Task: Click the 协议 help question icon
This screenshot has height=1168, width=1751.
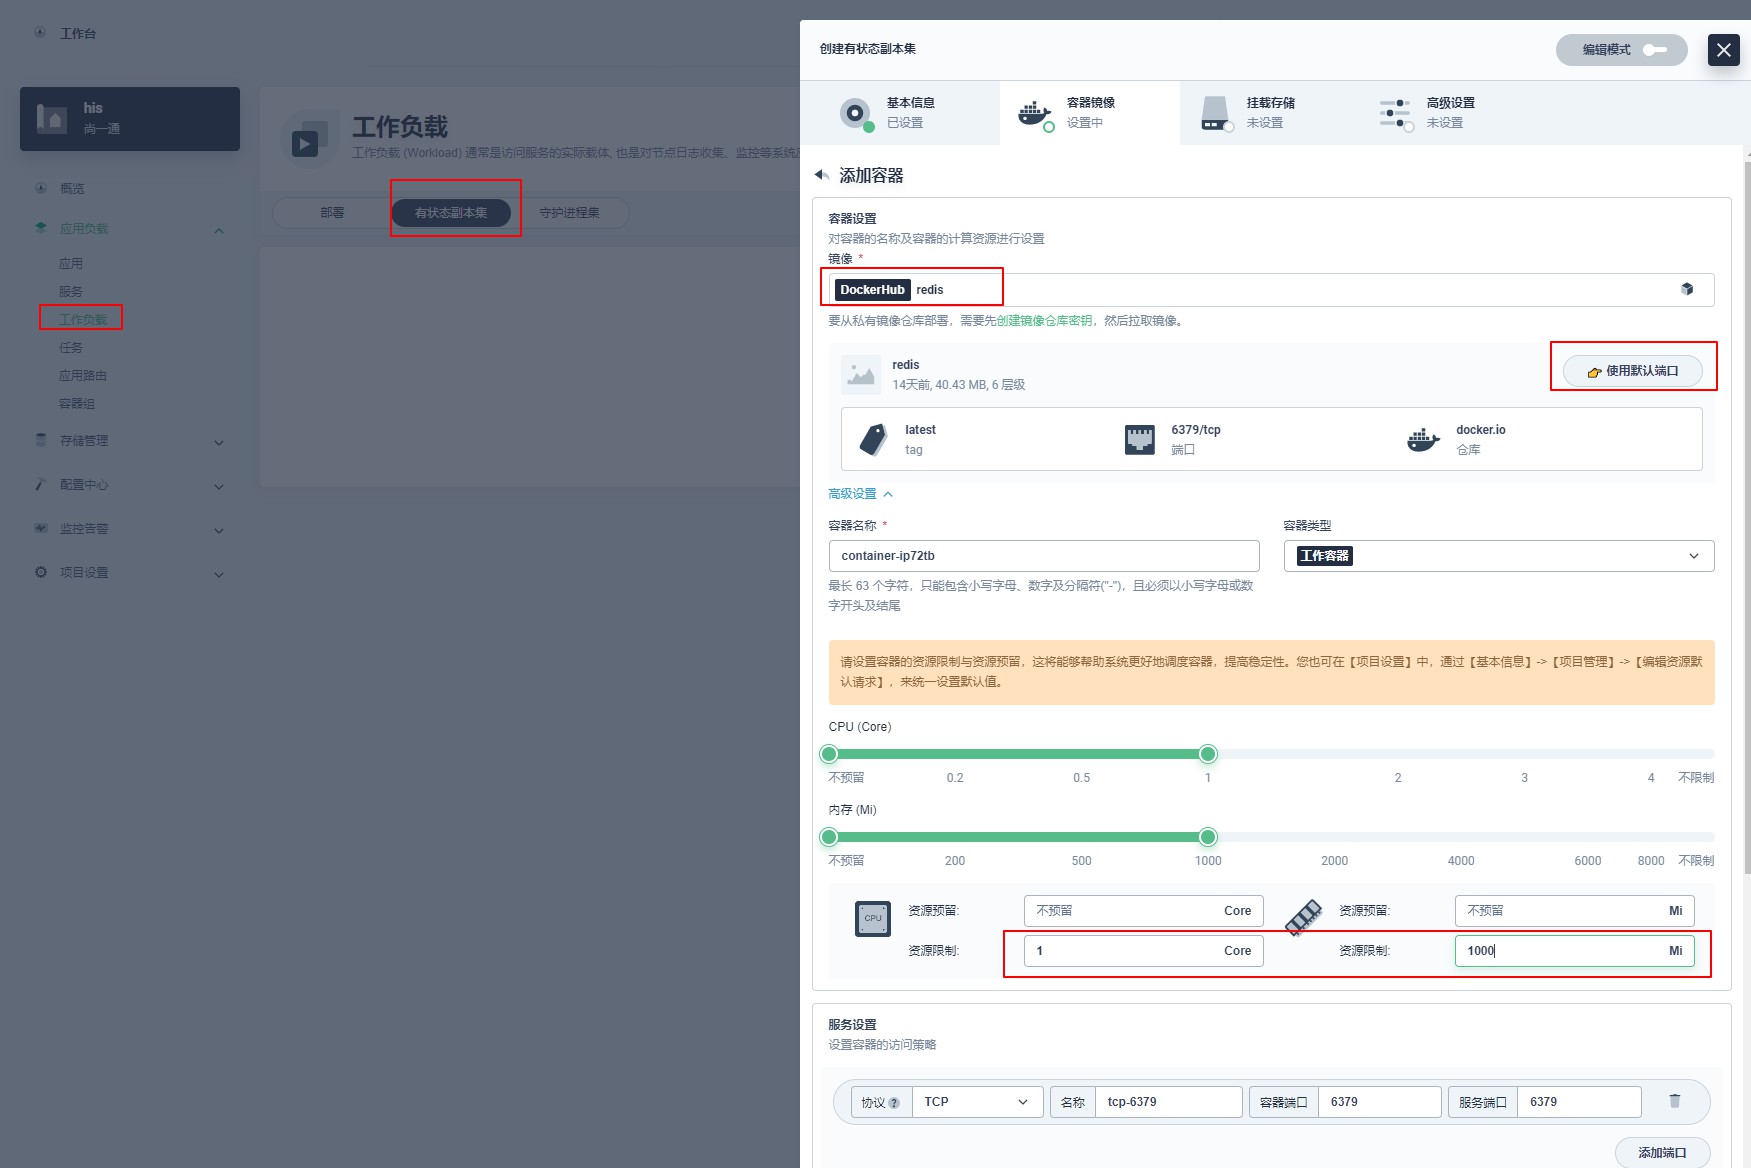Action: pyautogui.click(x=894, y=1103)
